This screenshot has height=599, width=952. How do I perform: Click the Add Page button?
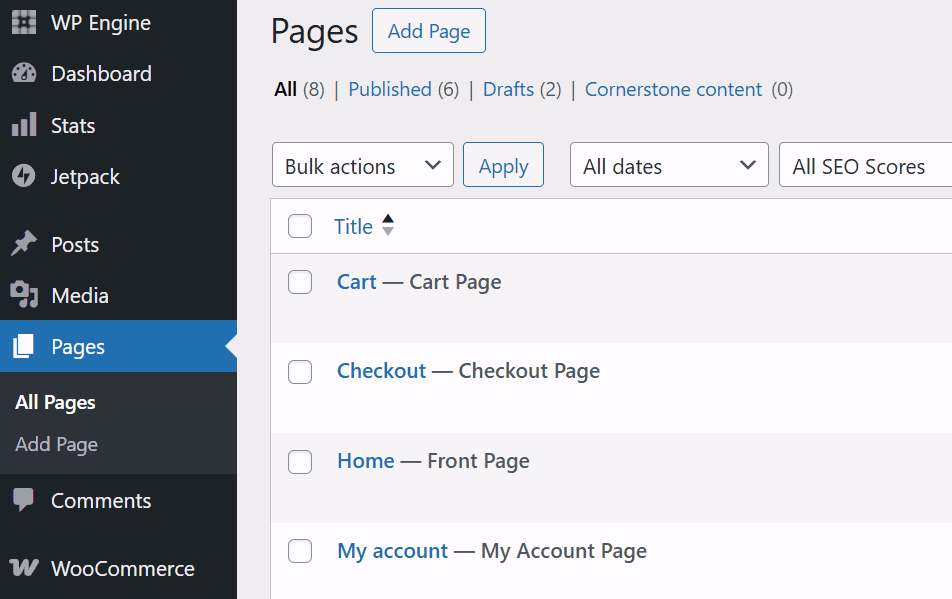point(428,31)
